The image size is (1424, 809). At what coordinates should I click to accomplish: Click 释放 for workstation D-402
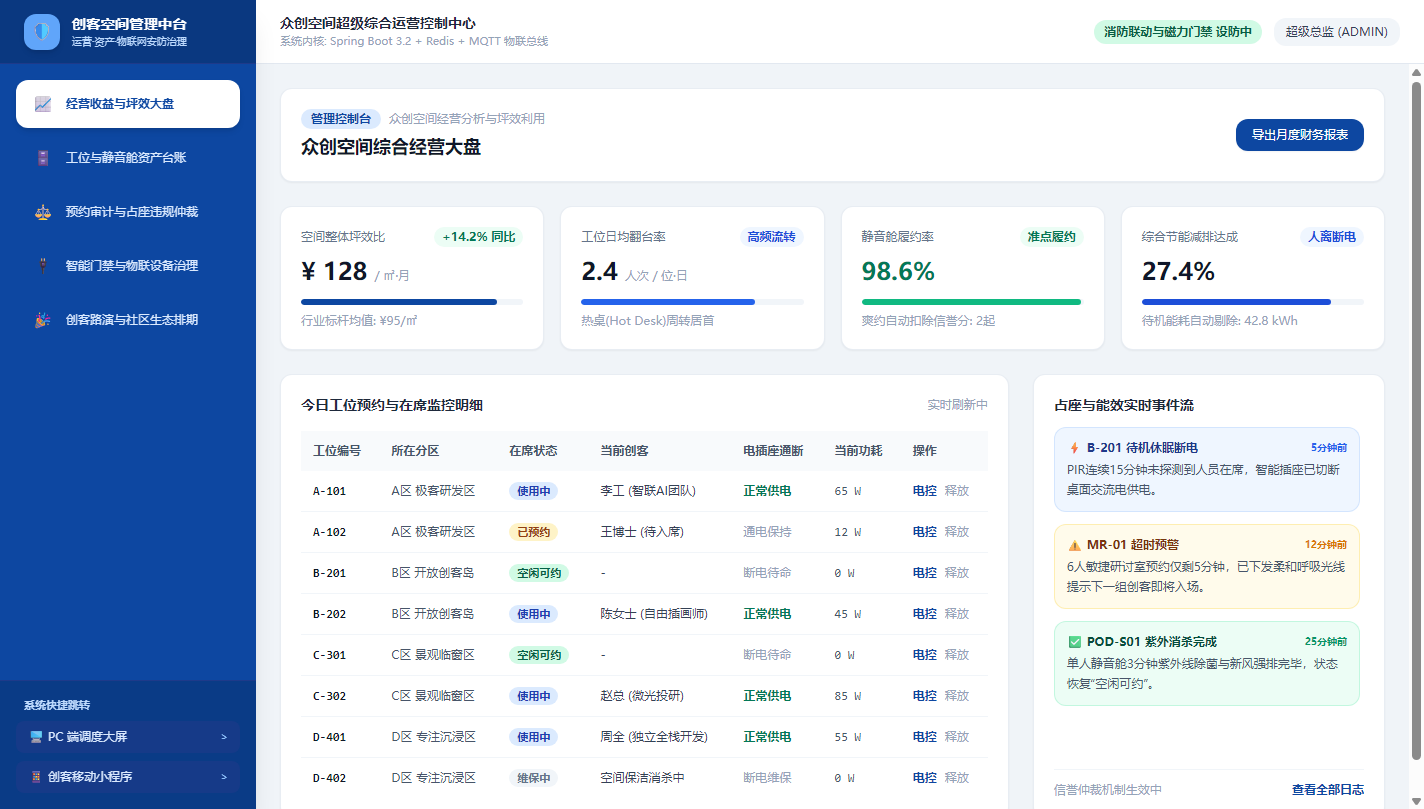tap(957, 778)
